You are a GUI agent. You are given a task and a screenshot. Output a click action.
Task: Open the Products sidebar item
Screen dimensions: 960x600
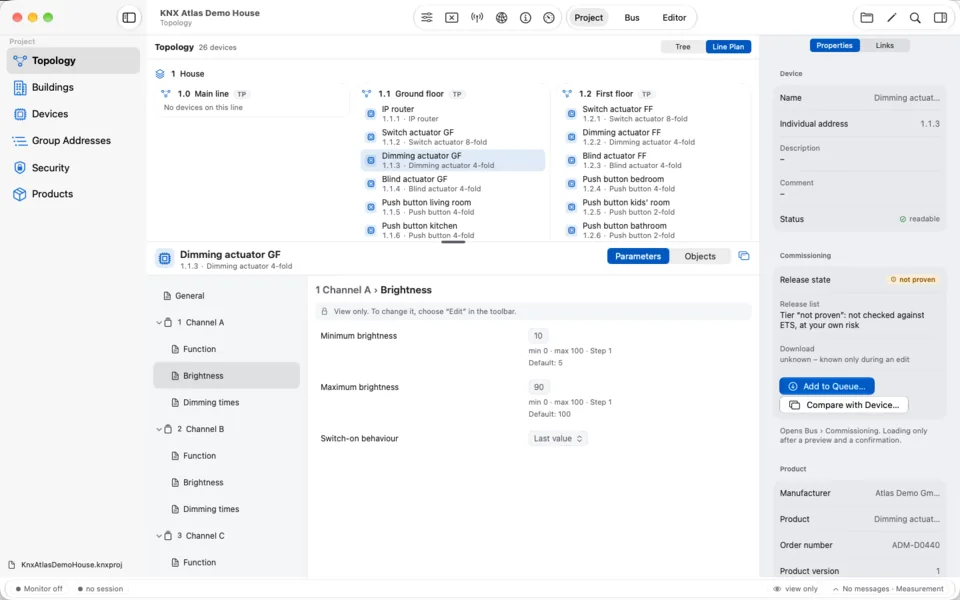(73, 194)
